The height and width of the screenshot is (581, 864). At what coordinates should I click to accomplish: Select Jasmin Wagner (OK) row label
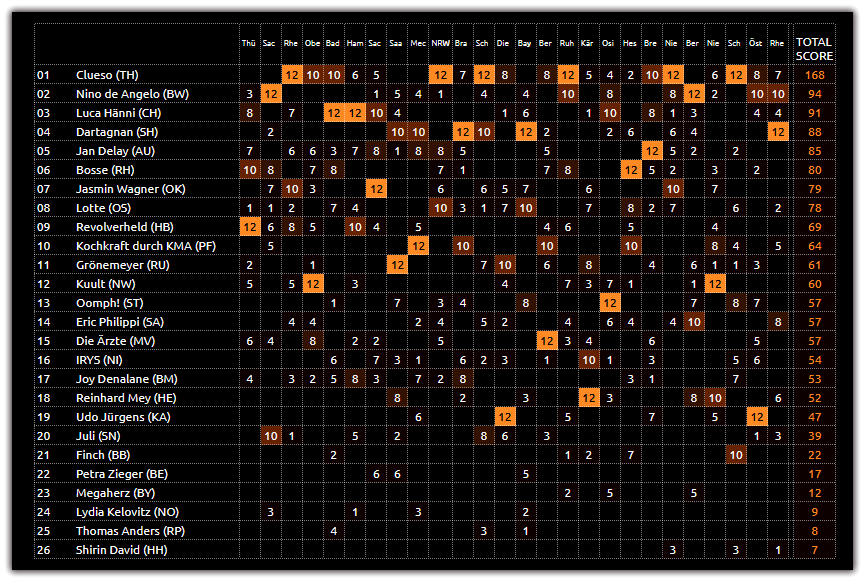pos(131,189)
